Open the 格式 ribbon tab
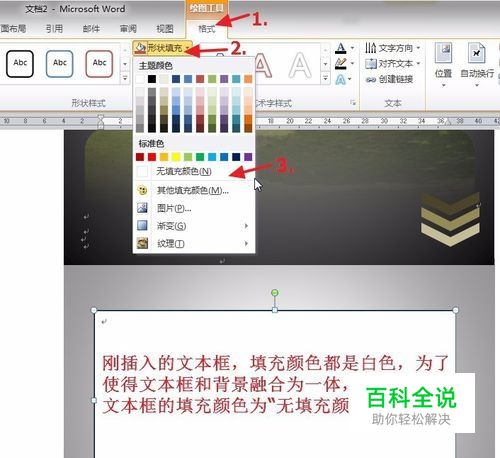This screenshot has height=458, width=500. click(x=207, y=29)
